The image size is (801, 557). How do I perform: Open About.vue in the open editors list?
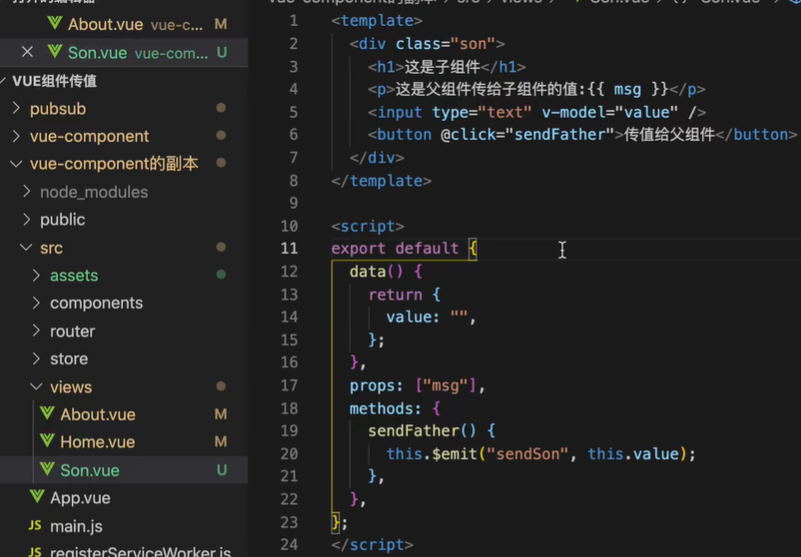[x=124, y=24]
